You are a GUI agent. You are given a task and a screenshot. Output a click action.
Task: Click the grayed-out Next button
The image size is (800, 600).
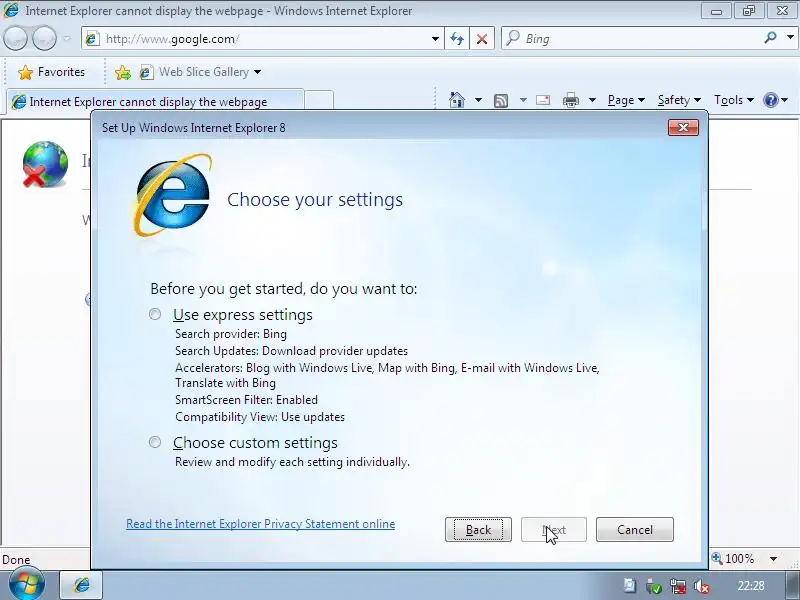click(x=554, y=530)
